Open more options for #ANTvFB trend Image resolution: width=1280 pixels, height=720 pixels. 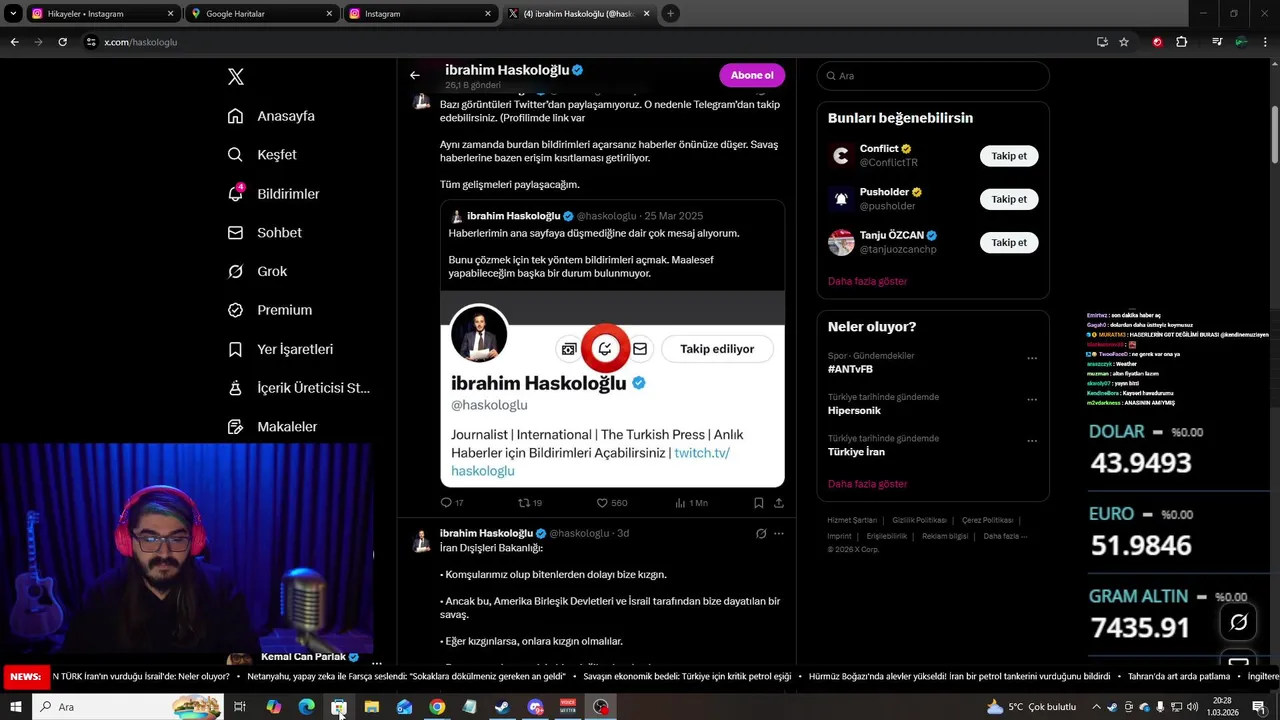(x=1032, y=358)
